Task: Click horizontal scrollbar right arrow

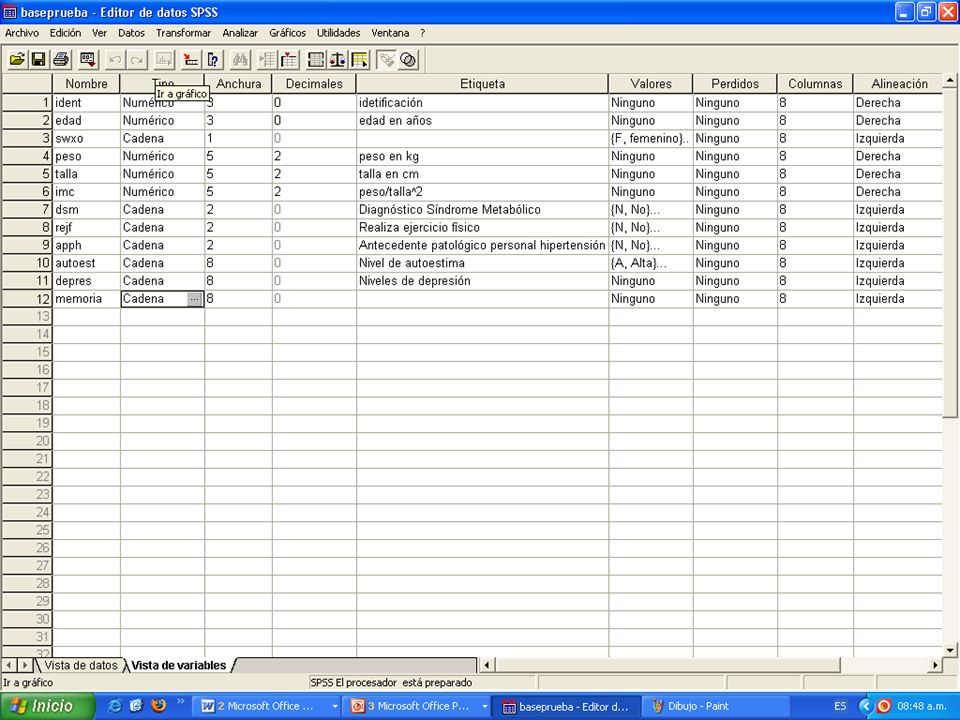Action: coord(935,665)
